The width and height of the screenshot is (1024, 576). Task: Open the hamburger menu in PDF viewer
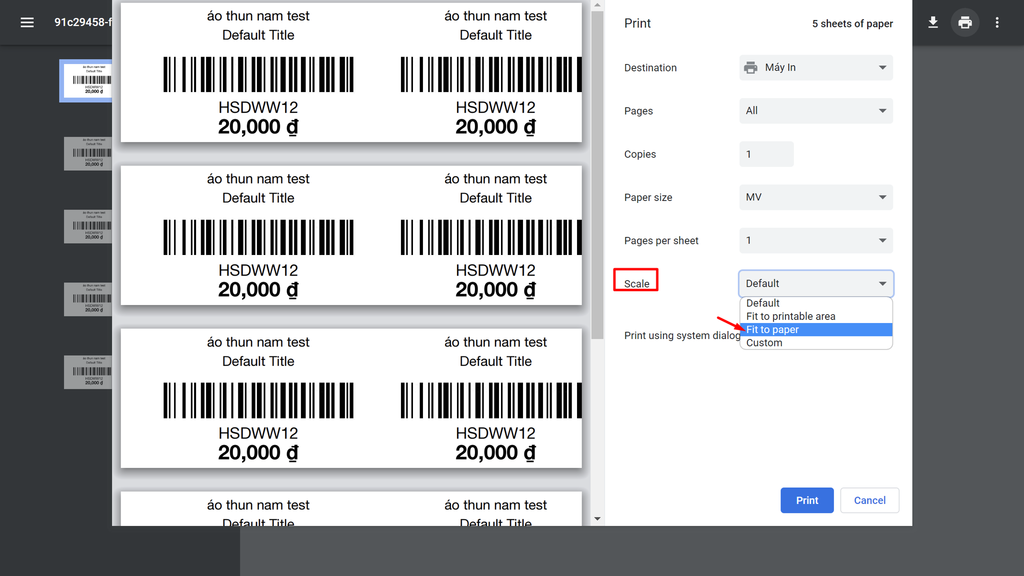27,23
